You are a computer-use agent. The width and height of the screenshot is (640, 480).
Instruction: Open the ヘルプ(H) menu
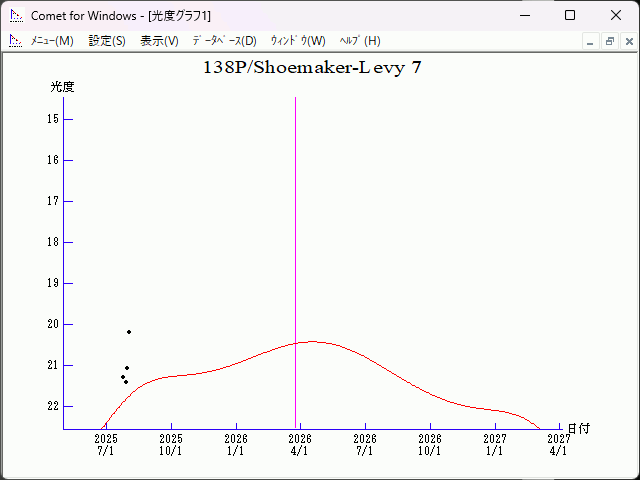pos(360,41)
